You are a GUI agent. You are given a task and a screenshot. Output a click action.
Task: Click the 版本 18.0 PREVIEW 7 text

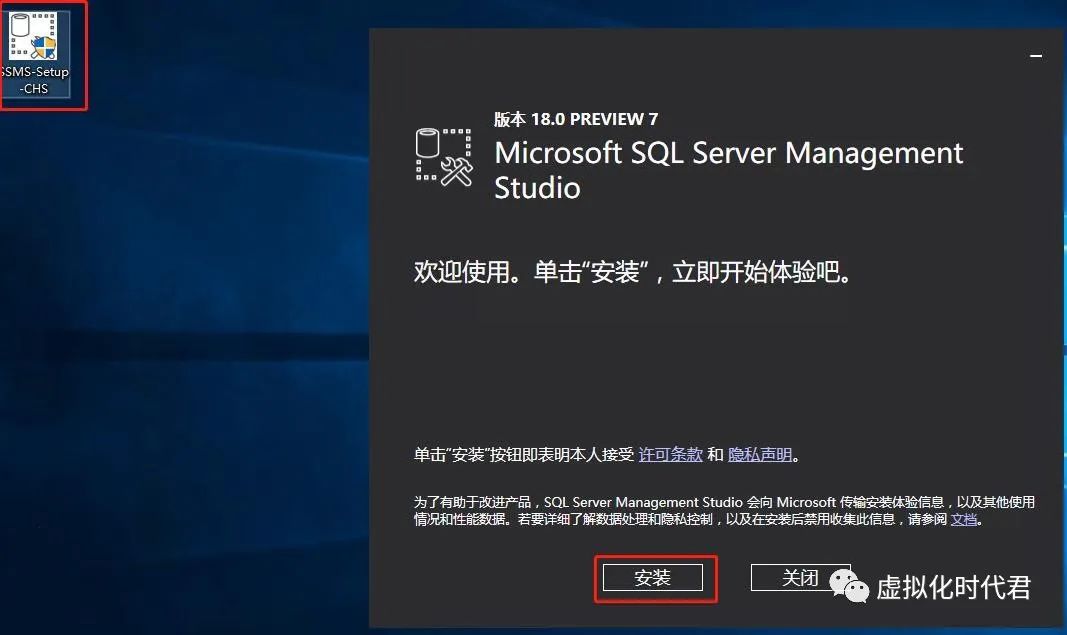(x=576, y=119)
